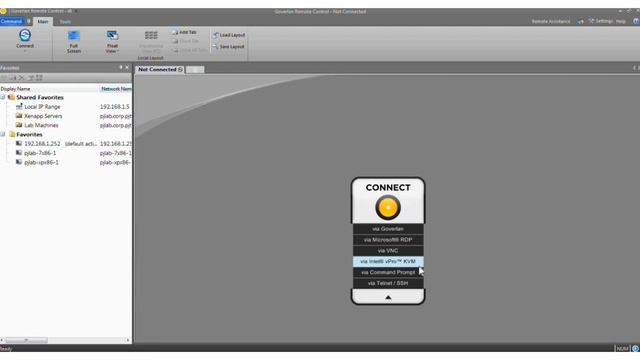Choose via Telnet / SSH connection
Viewport: 640px width, 360px height.
[388, 283]
